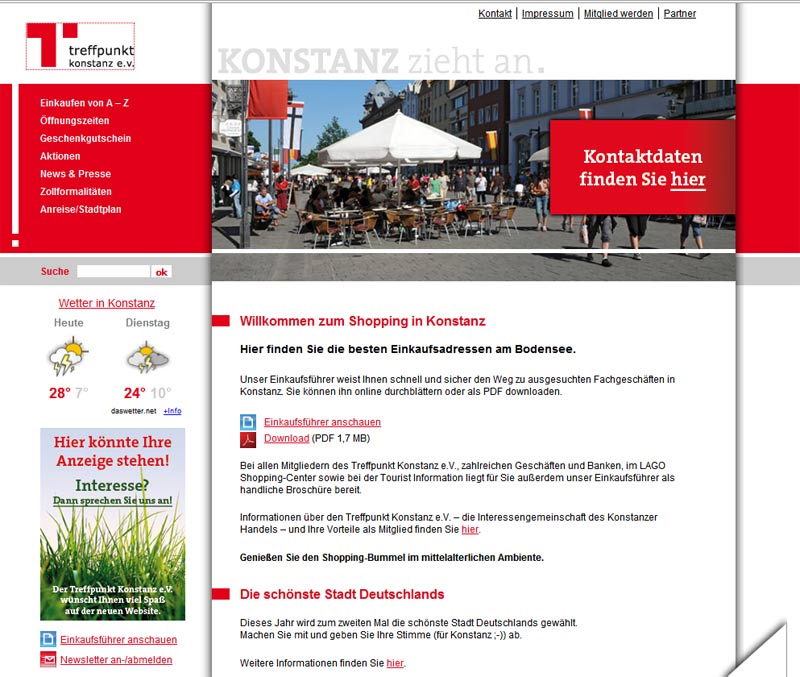Click the 'Hier finden Sie die besten Einkaufsadressen' subheading
The image size is (800, 677).
408,349
